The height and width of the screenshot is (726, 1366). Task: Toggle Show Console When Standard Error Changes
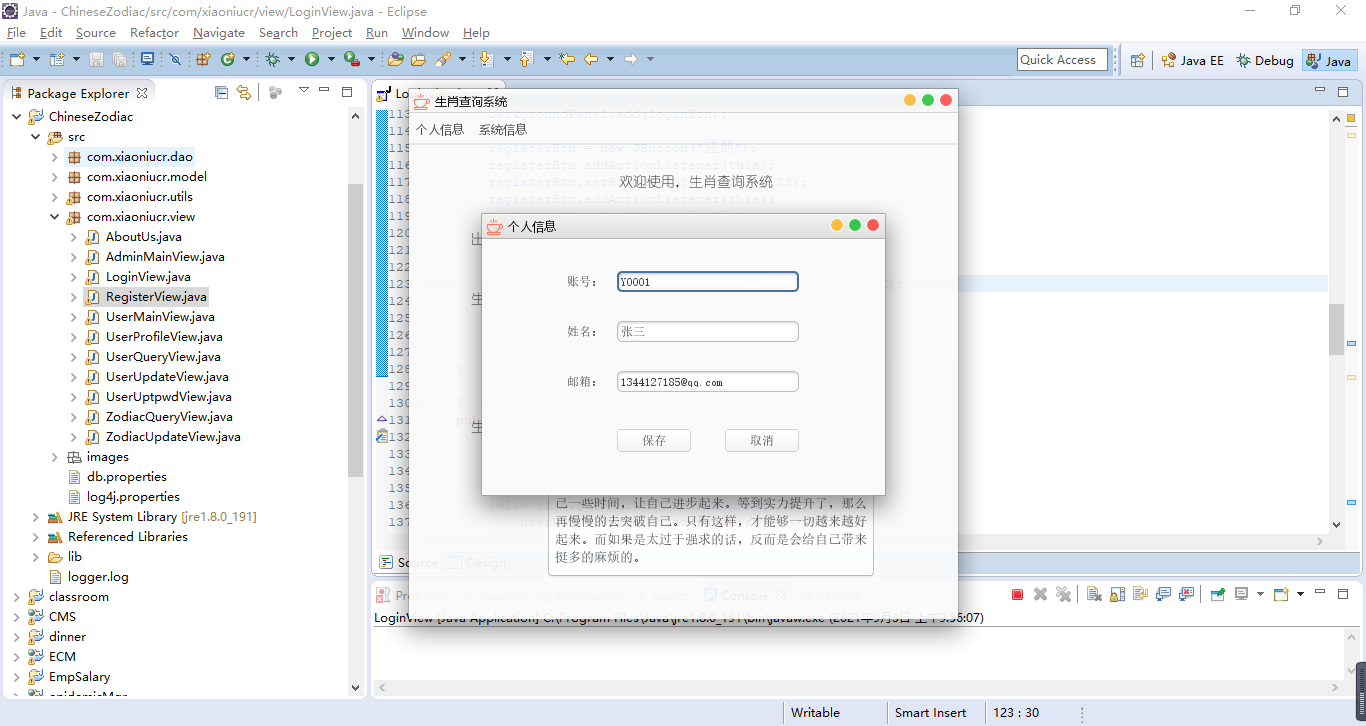tap(1186, 594)
